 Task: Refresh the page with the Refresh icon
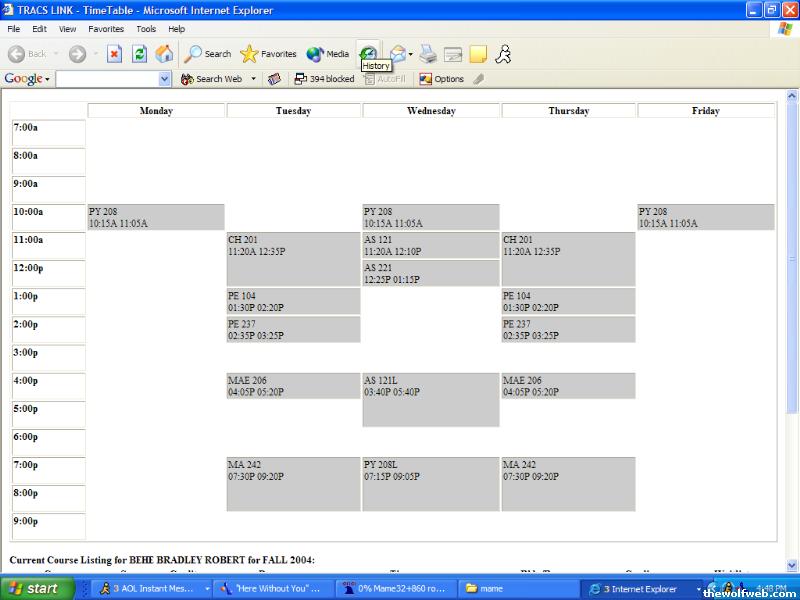(x=140, y=54)
